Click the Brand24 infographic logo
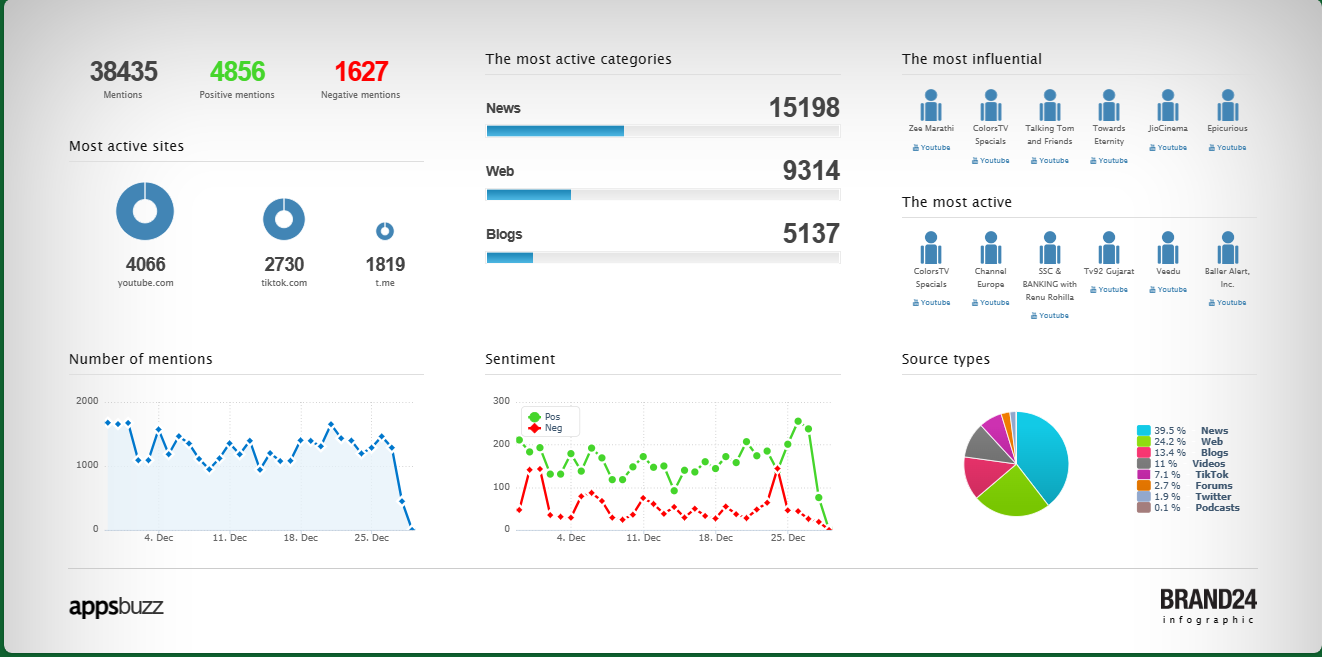1322x657 pixels. [1208, 605]
